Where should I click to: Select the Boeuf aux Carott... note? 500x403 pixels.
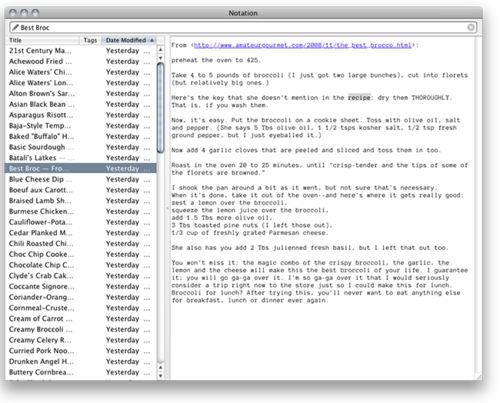(81, 190)
